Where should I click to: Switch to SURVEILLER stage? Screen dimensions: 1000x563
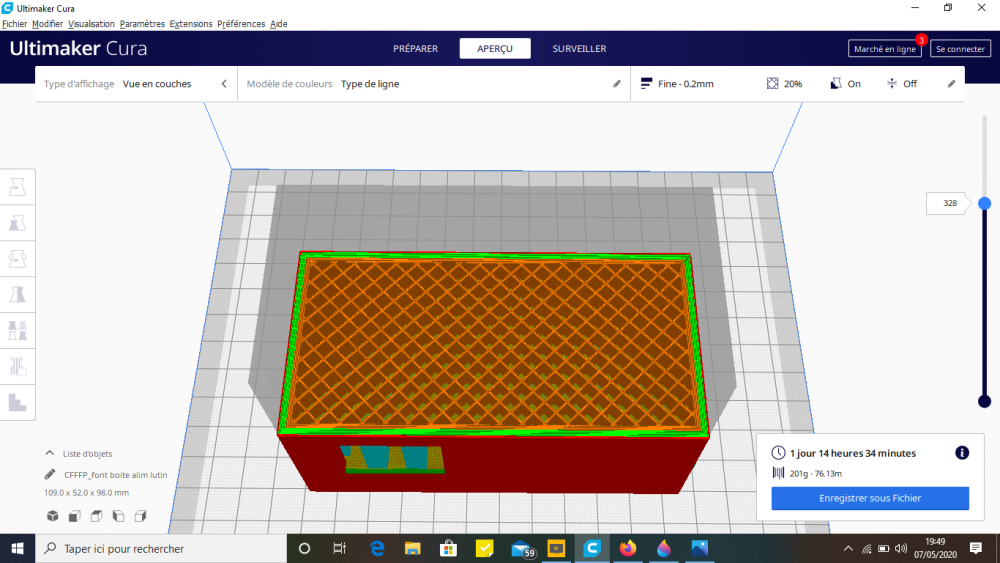(579, 48)
